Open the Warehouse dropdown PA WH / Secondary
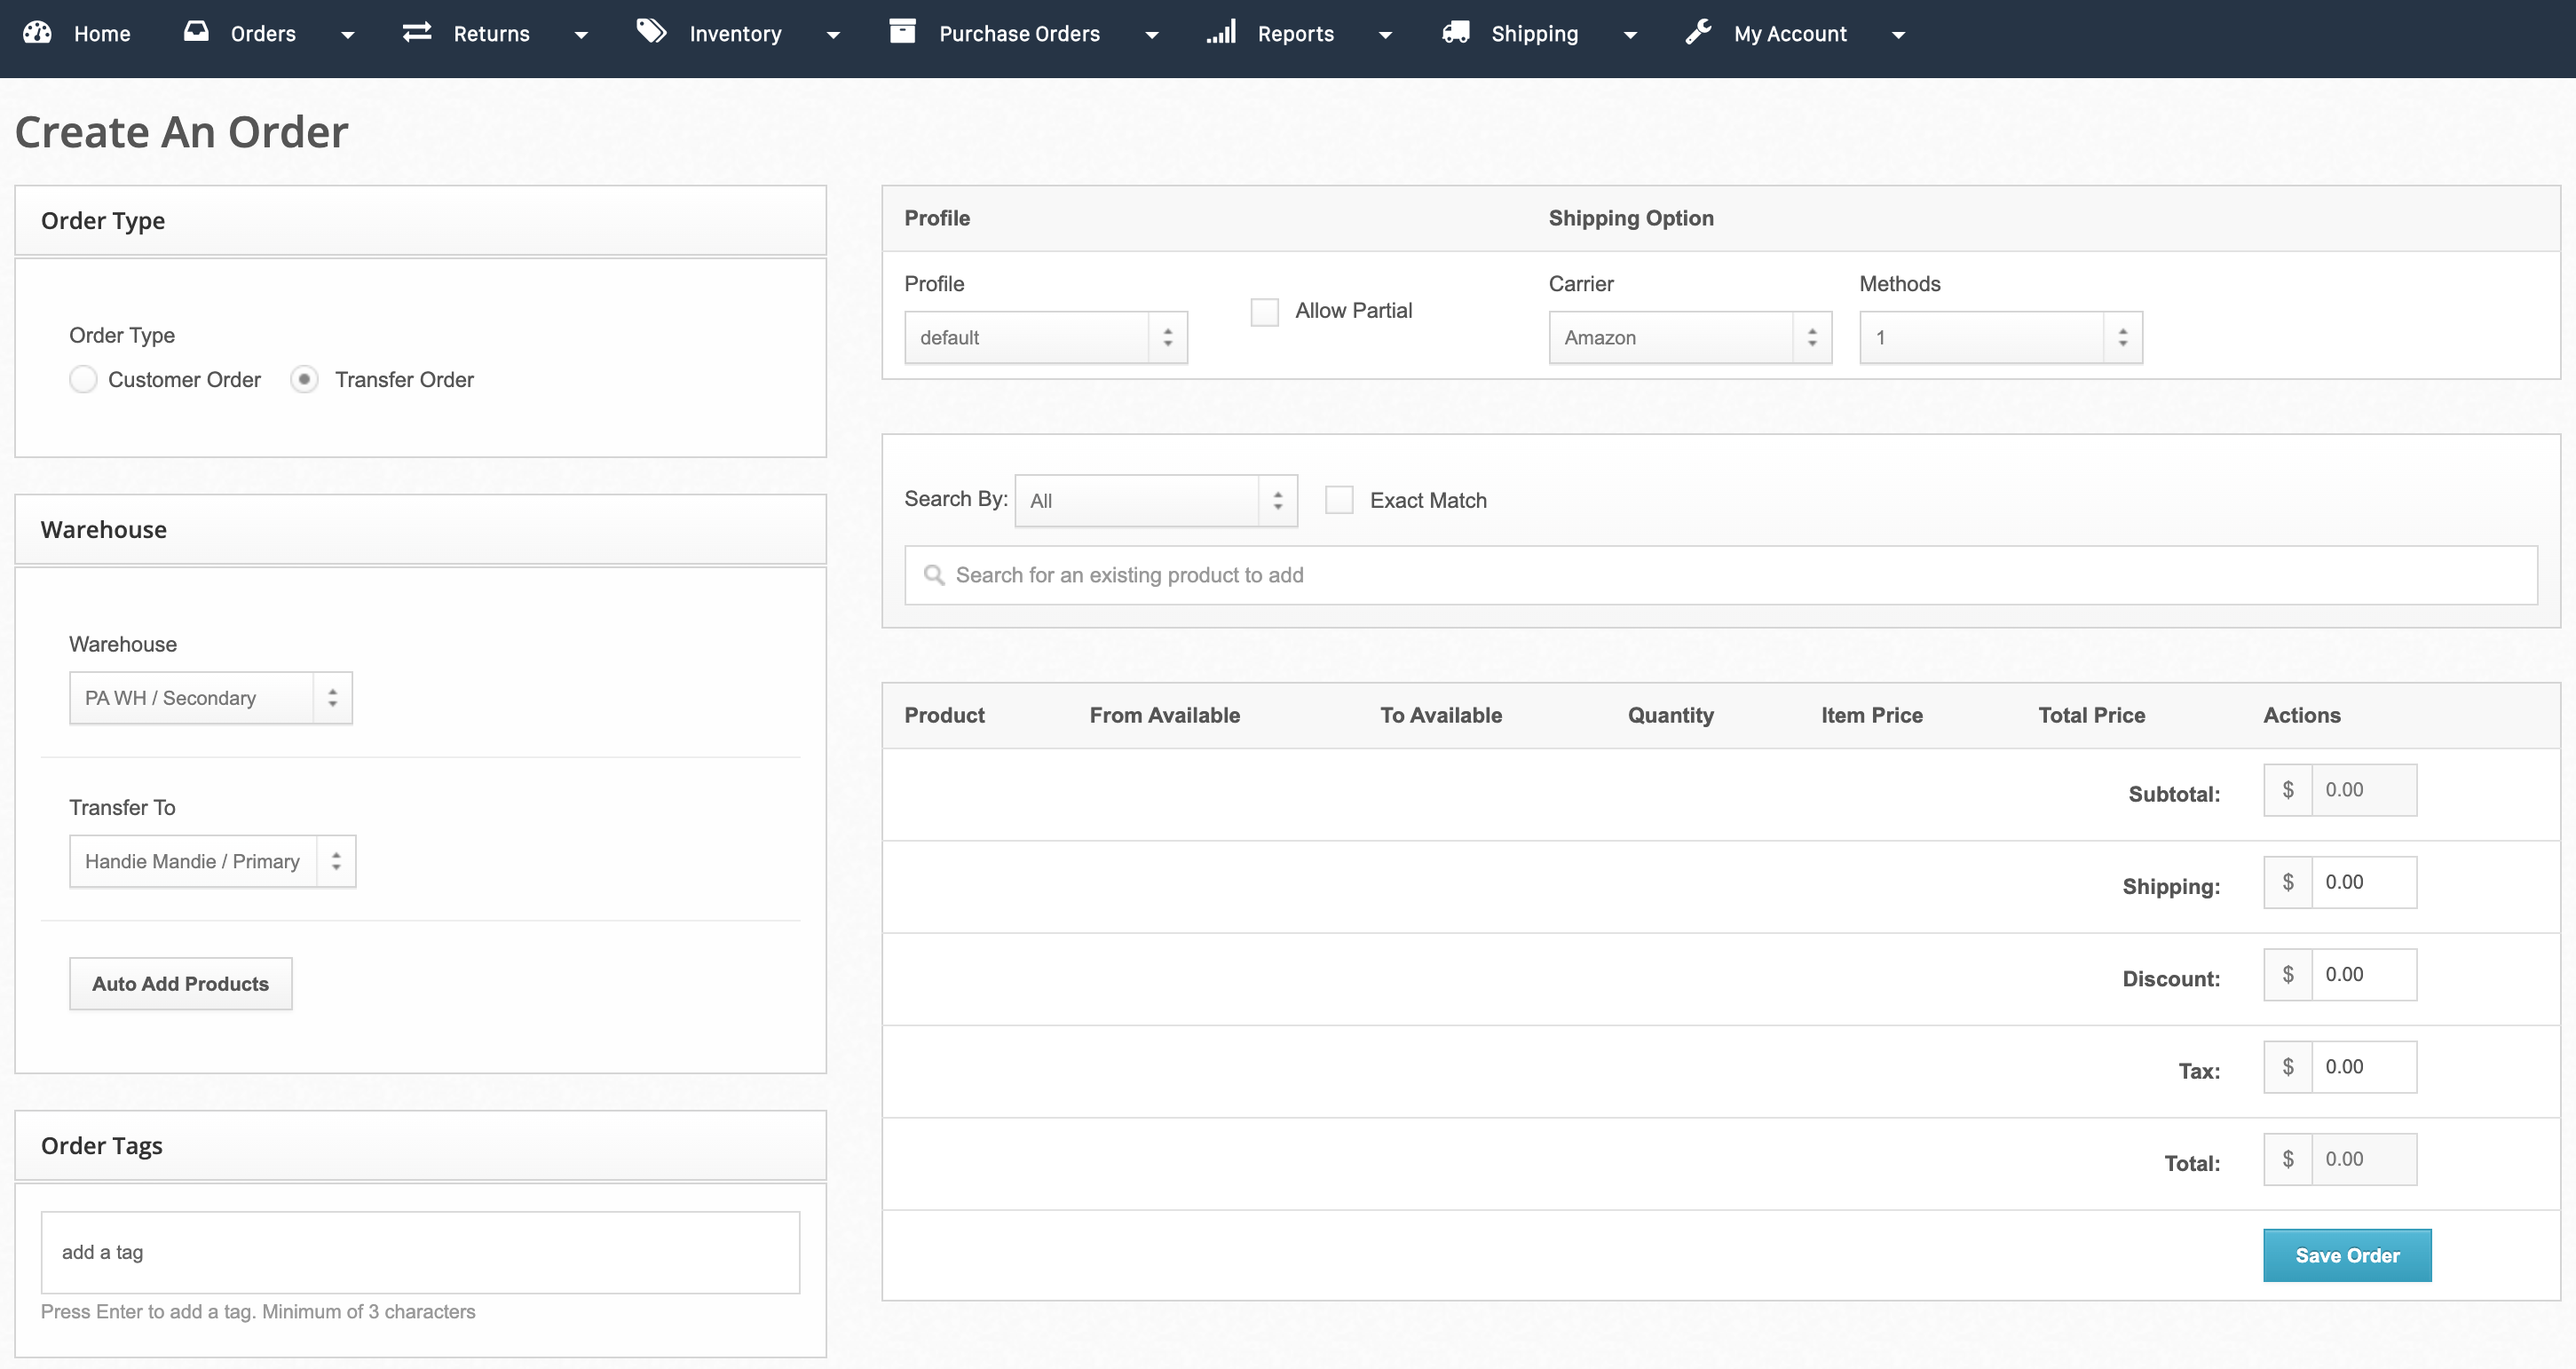This screenshot has height=1369, width=2576. pos(211,698)
